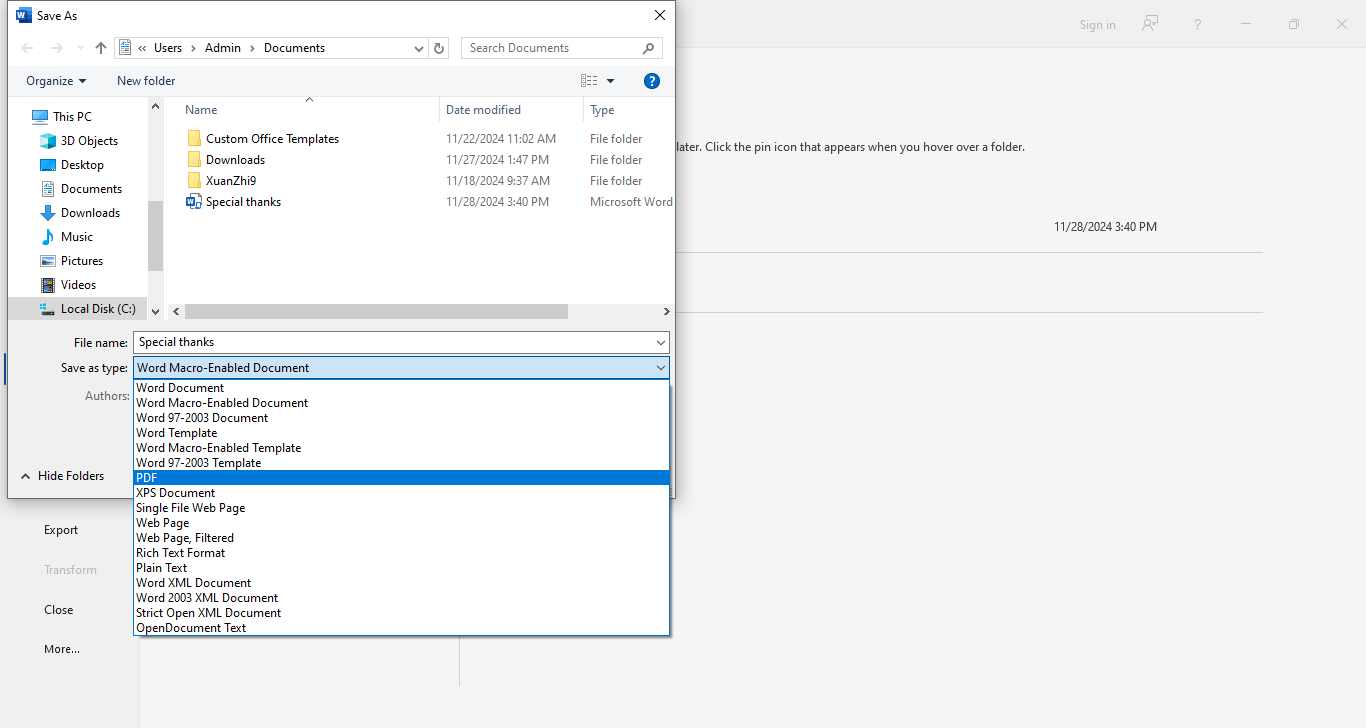Select XPS Document type

pos(401,493)
